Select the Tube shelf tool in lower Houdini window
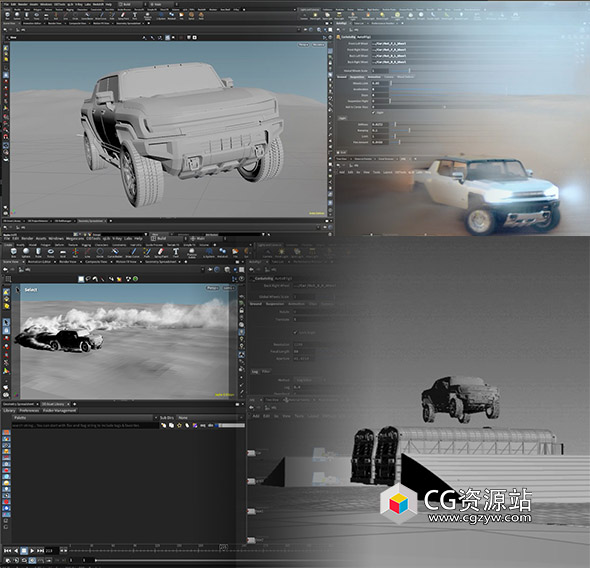The height and width of the screenshot is (568, 590). [38, 252]
